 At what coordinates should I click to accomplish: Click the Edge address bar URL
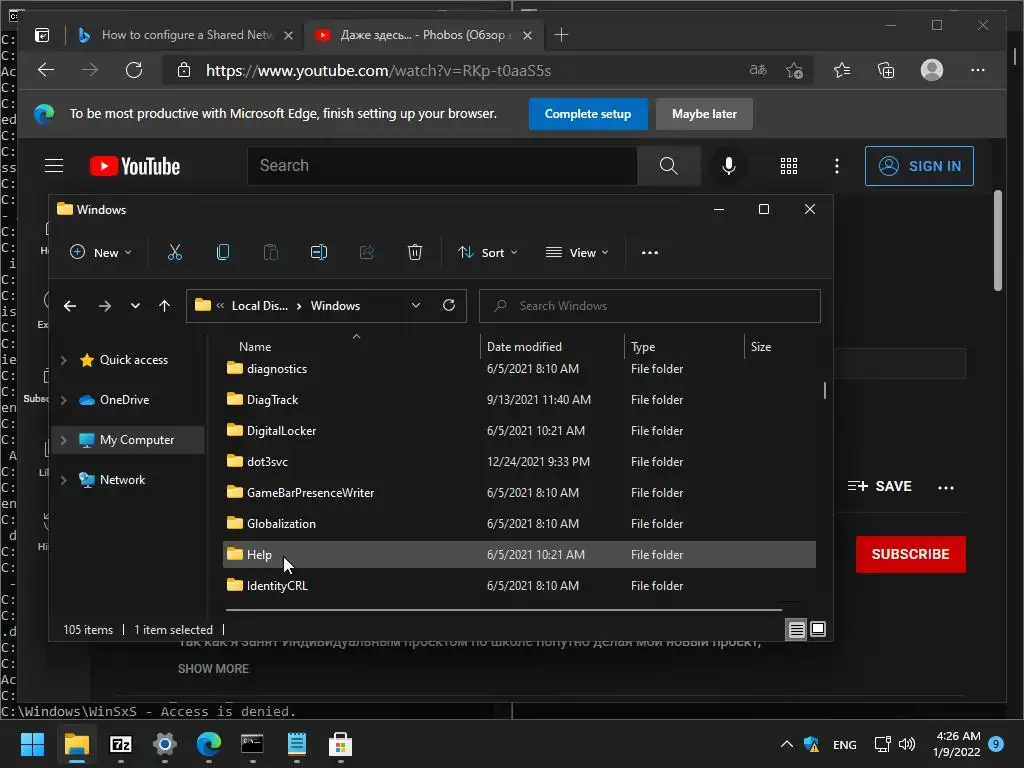378,71
